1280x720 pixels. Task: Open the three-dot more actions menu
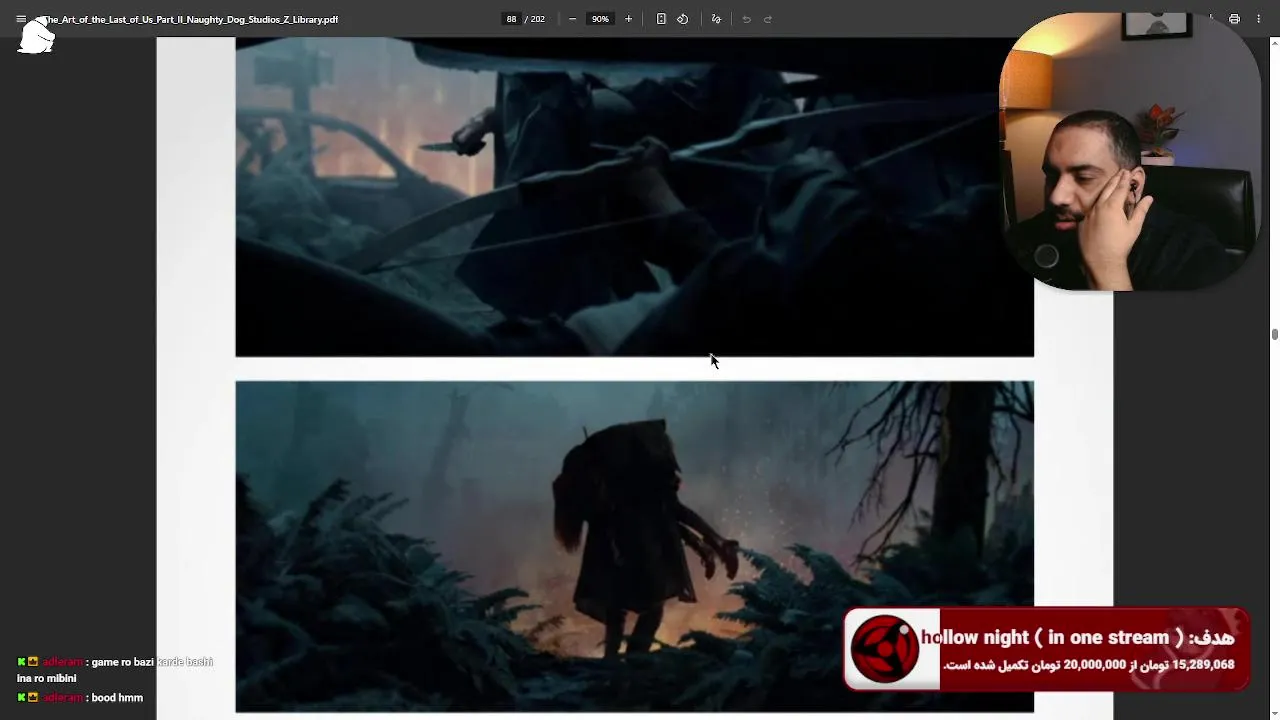click(x=1258, y=19)
